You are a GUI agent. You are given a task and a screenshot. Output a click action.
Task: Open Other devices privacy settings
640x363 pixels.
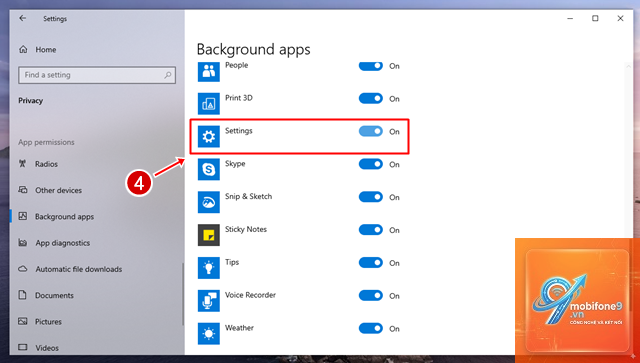pos(58,190)
